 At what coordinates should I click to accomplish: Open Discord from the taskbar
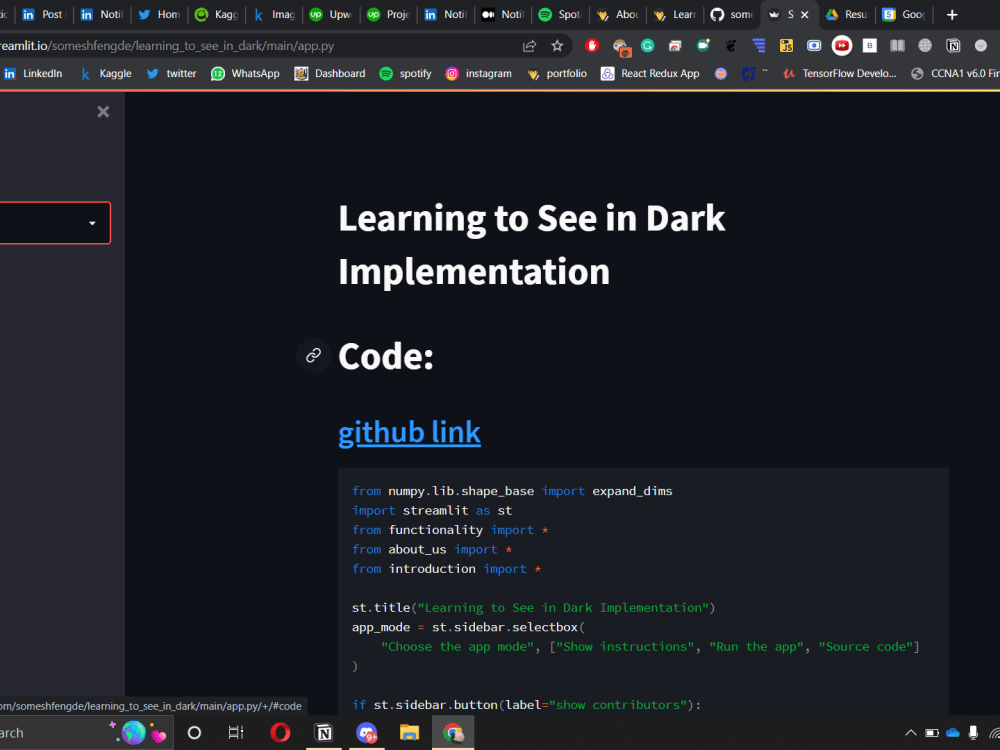click(367, 733)
